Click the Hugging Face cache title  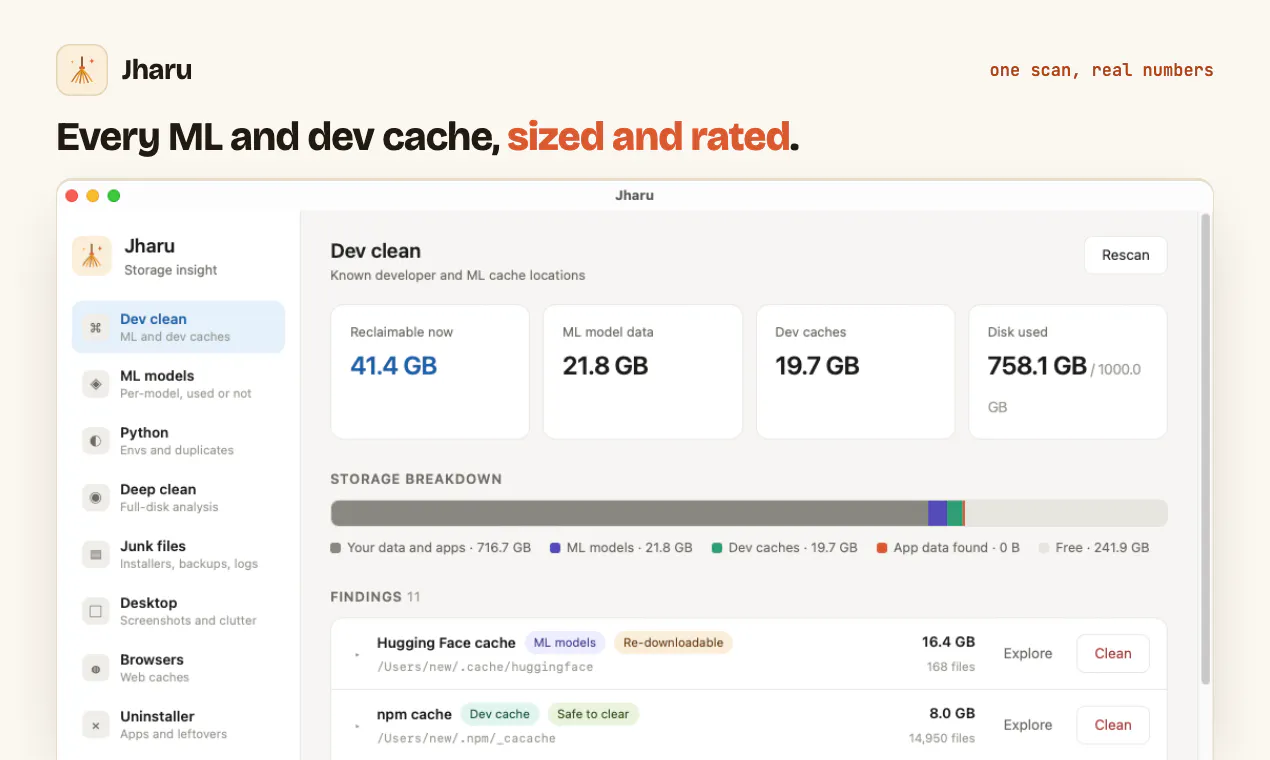coord(446,643)
